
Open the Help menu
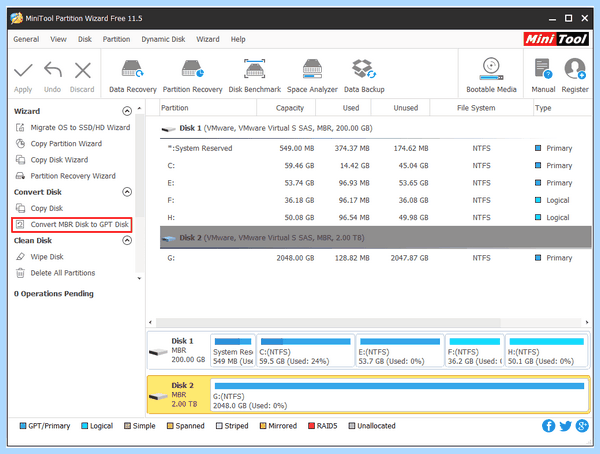(x=238, y=39)
